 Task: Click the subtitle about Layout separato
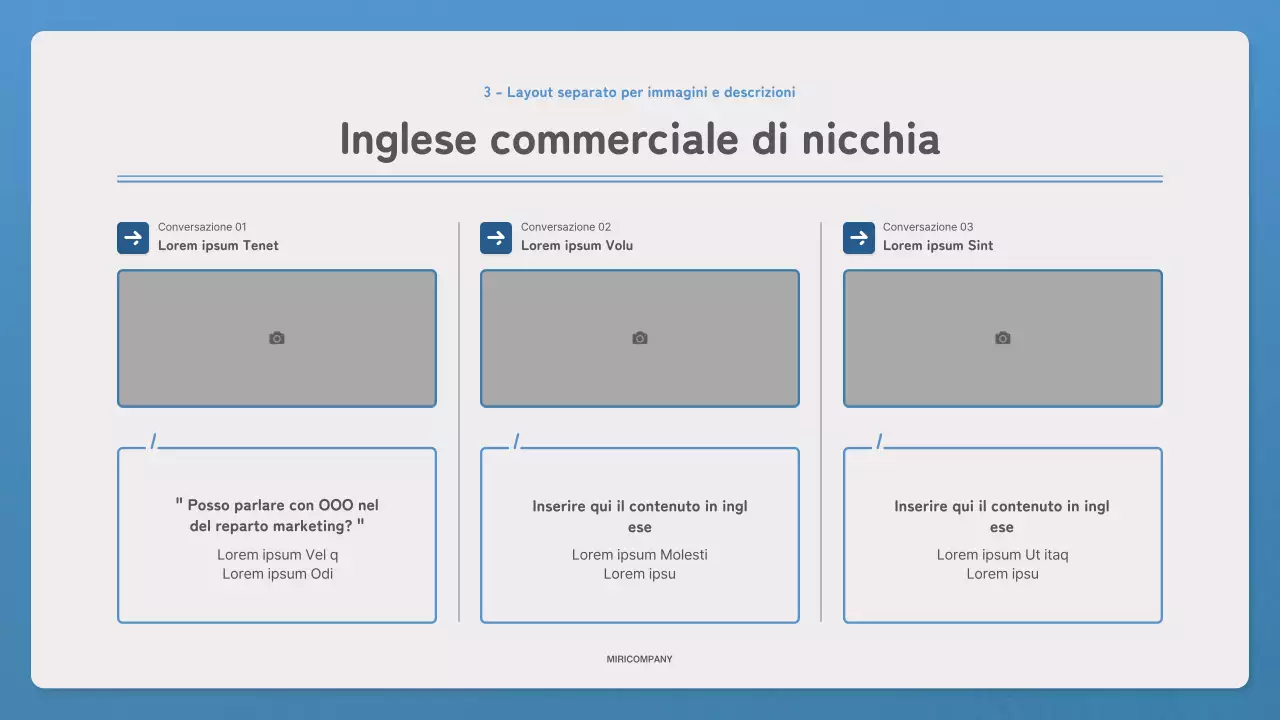click(x=640, y=92)
